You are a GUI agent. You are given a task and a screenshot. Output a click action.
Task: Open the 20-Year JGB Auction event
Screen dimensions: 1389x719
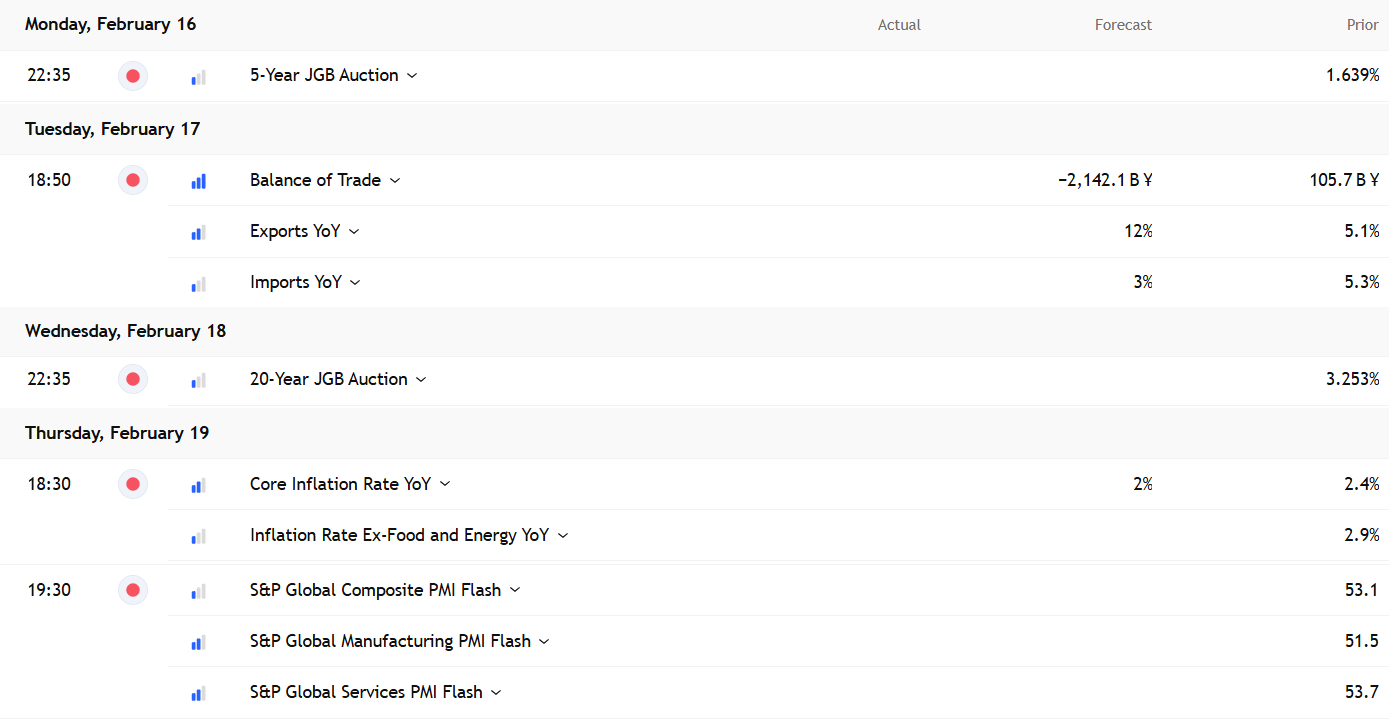tap(328, 380)
